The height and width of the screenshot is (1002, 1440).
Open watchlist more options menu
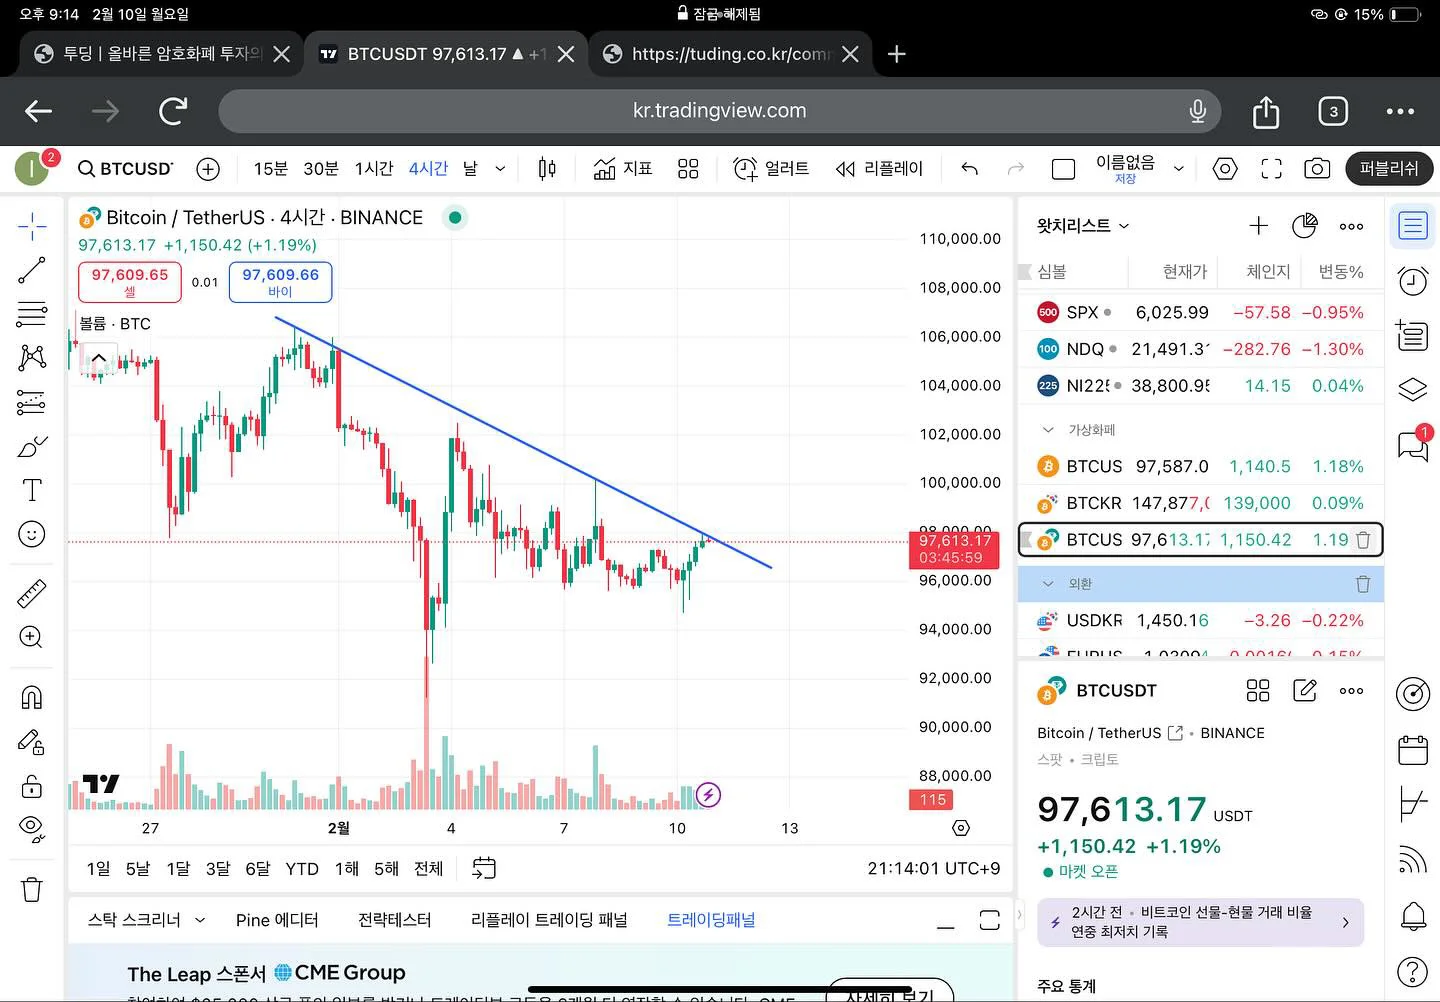pos(1351,226)
